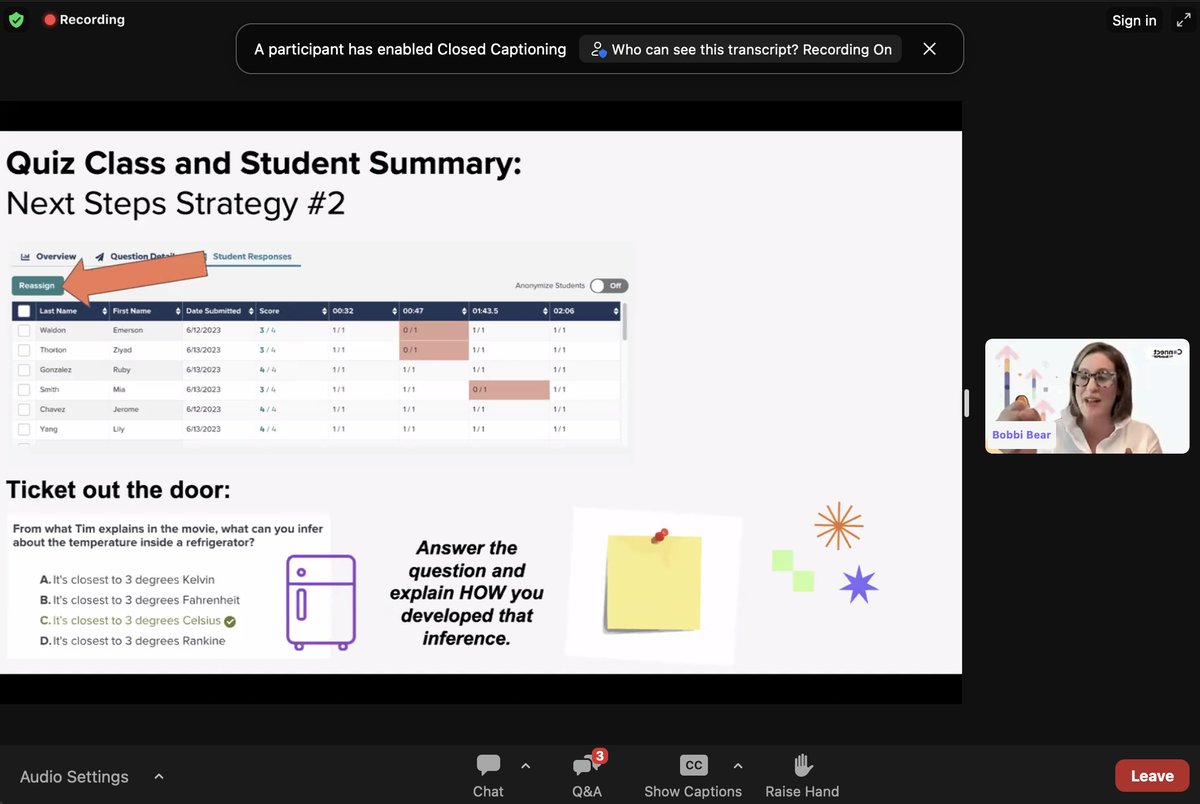1200x804 pixels.
Task: Check the checkbox for Smith's row
Action: 24,389
